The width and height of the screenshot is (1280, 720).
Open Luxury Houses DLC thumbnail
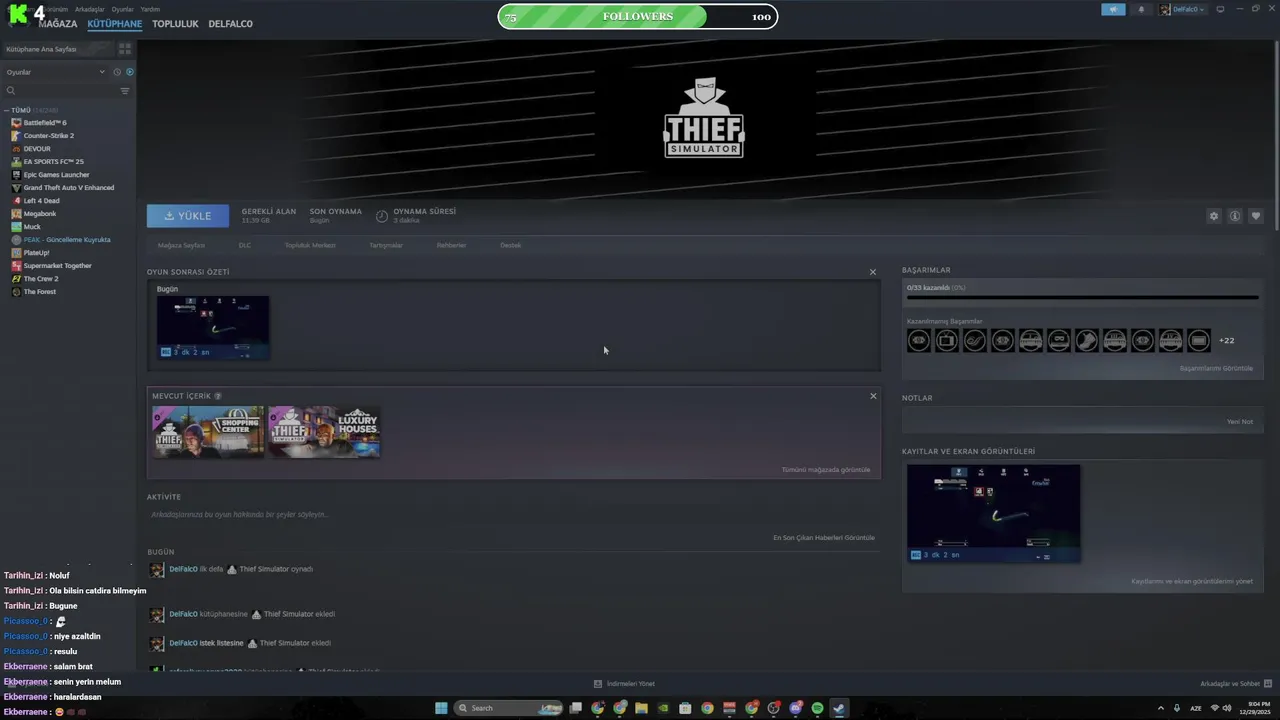click(324, 431)
